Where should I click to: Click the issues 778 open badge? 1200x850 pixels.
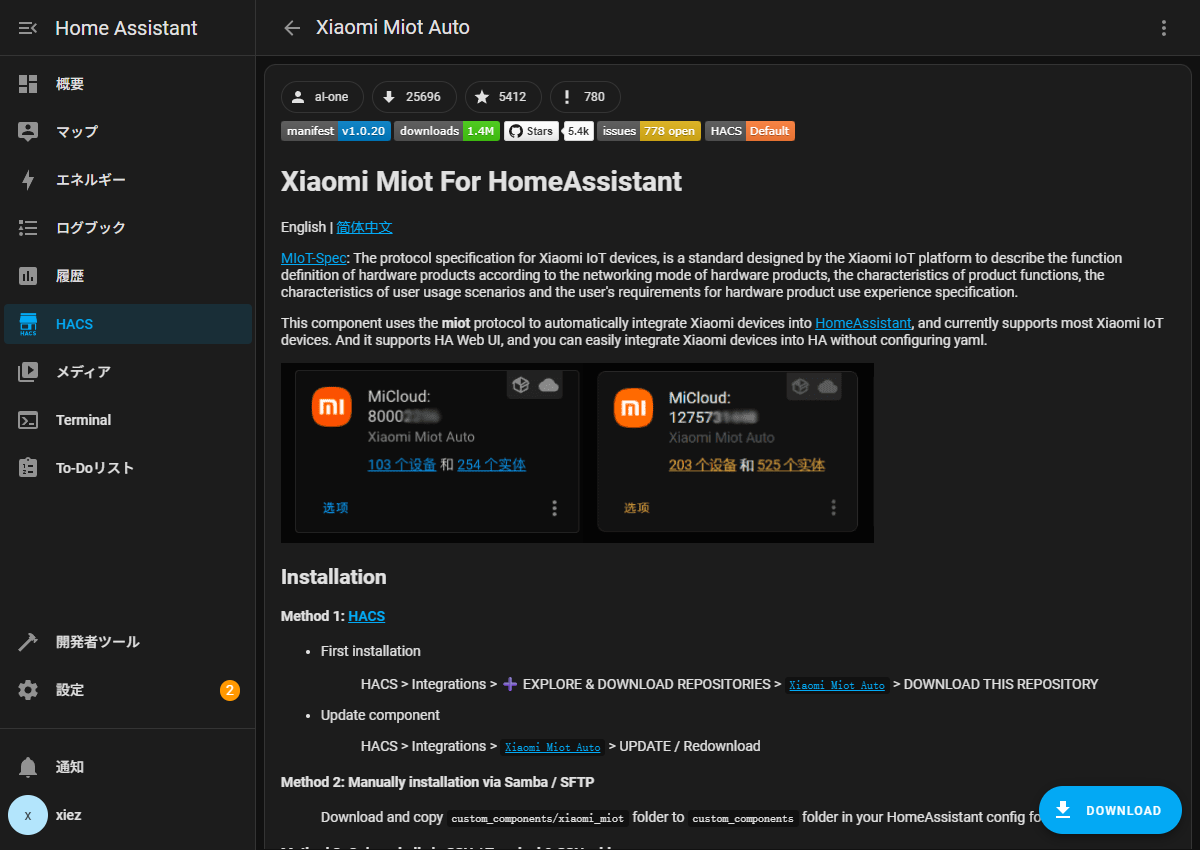pos(649,131)
